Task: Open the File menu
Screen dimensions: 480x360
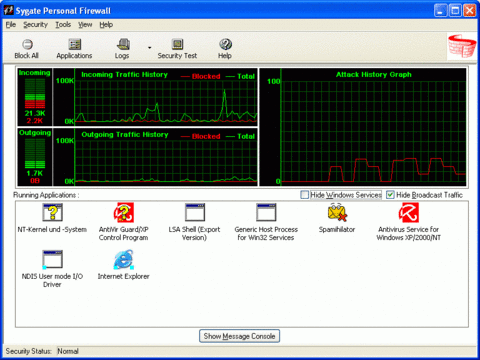Action: pyautogui.click(x=11, y=25)
